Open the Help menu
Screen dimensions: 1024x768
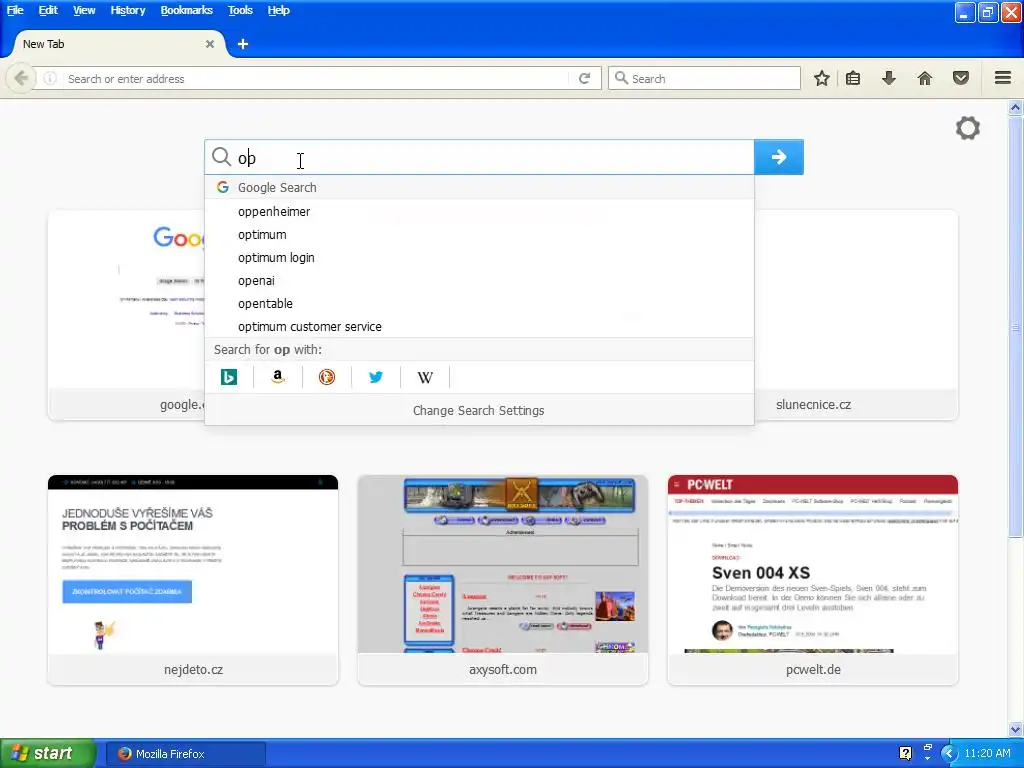click(278, 10)
